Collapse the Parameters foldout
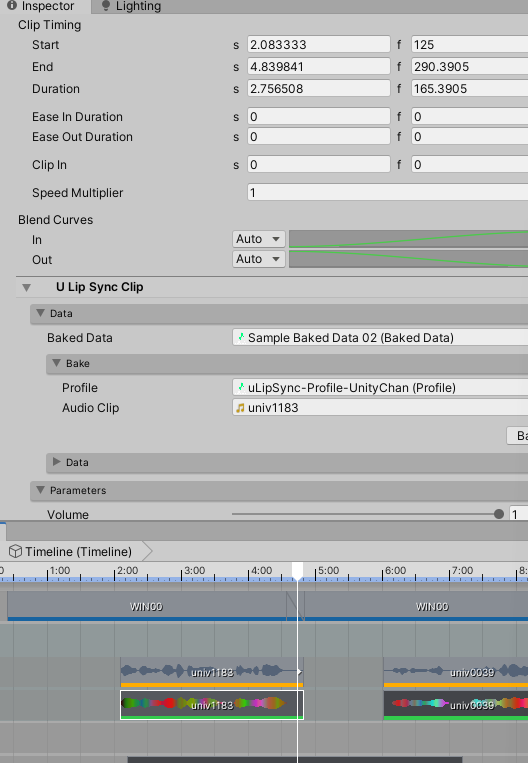This screenshot has width=528, height=763. tap(41, 490)
